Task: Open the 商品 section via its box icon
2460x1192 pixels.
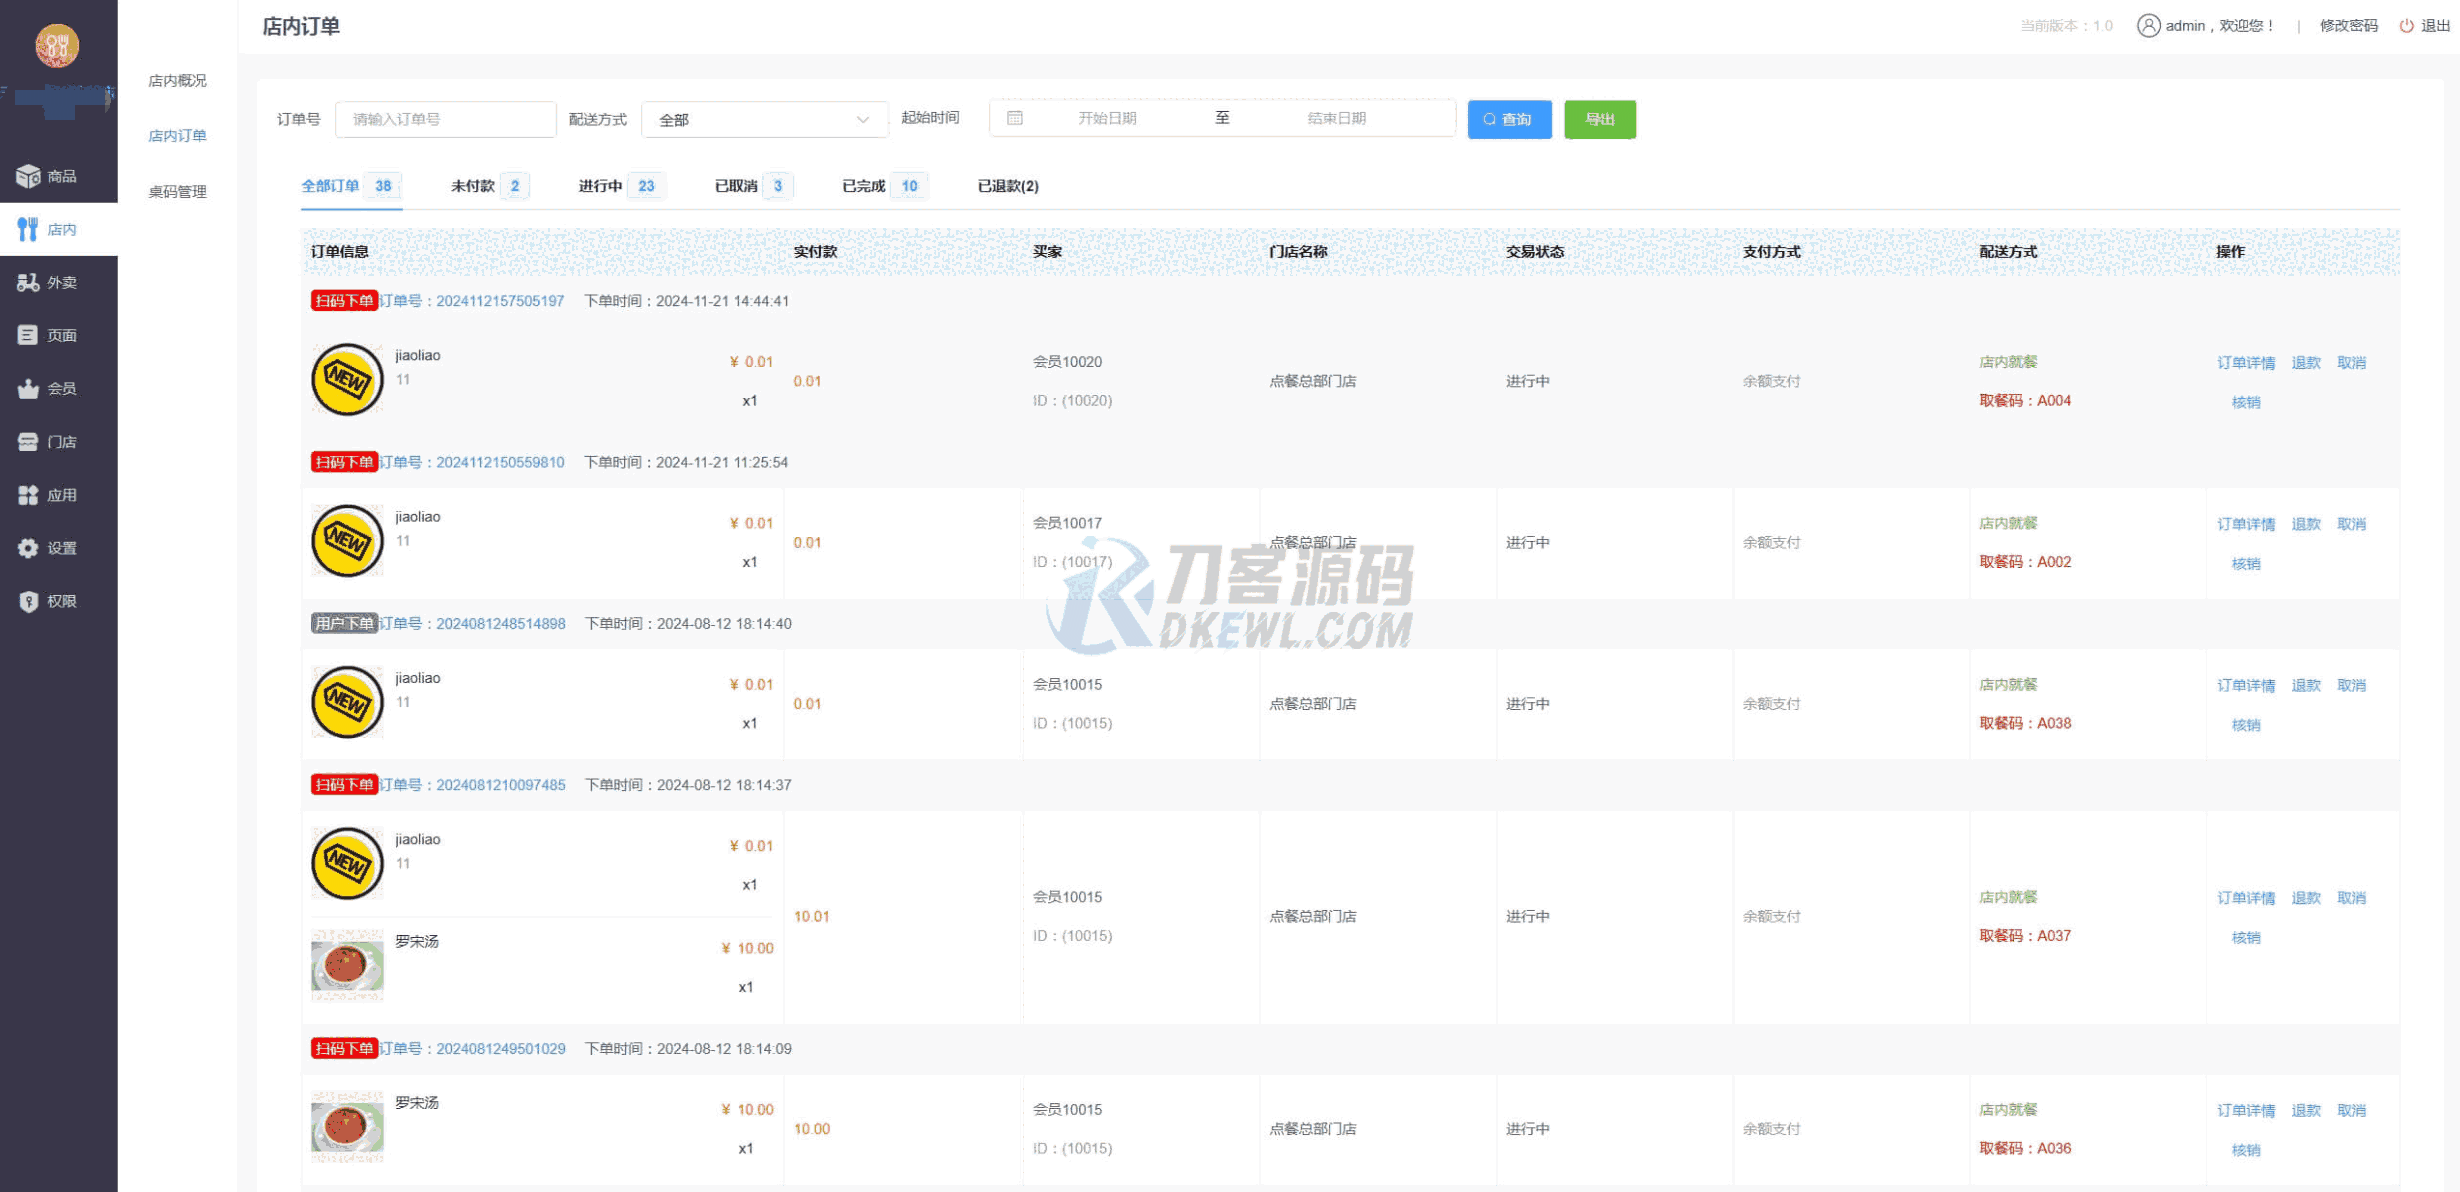Action: pyautogui.click(x=28, y=176)
